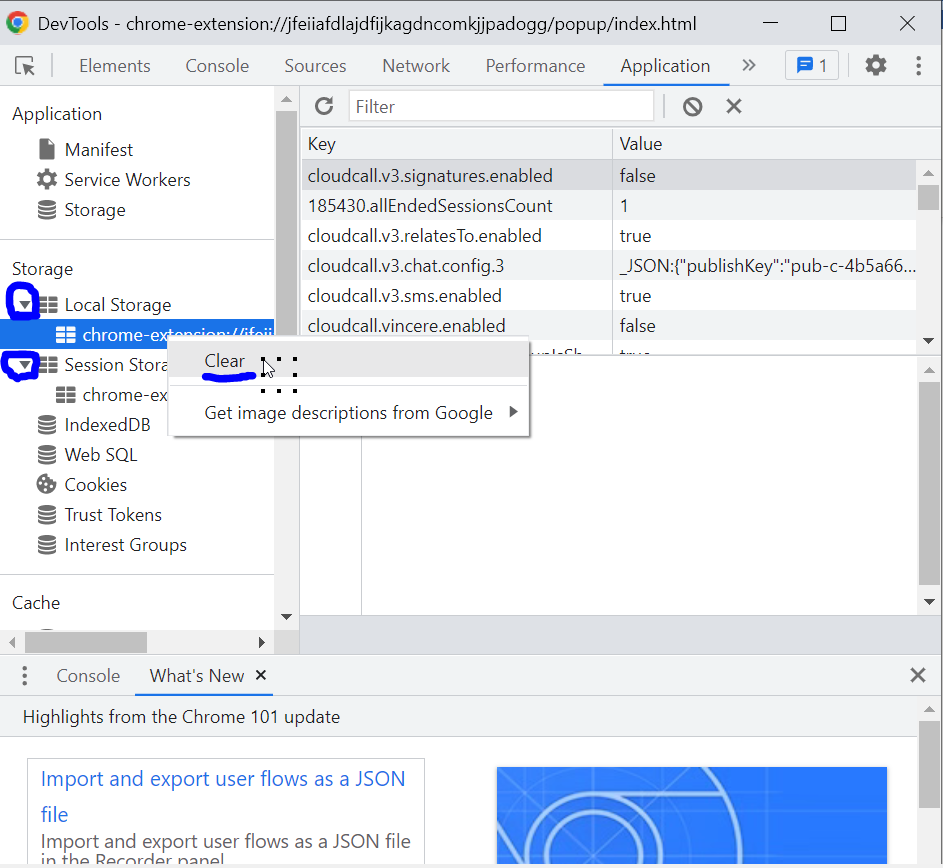Viewport: 943px width, 868px height.
Task: Open Trust Tokens item
Action: click(x=100, y=515)
